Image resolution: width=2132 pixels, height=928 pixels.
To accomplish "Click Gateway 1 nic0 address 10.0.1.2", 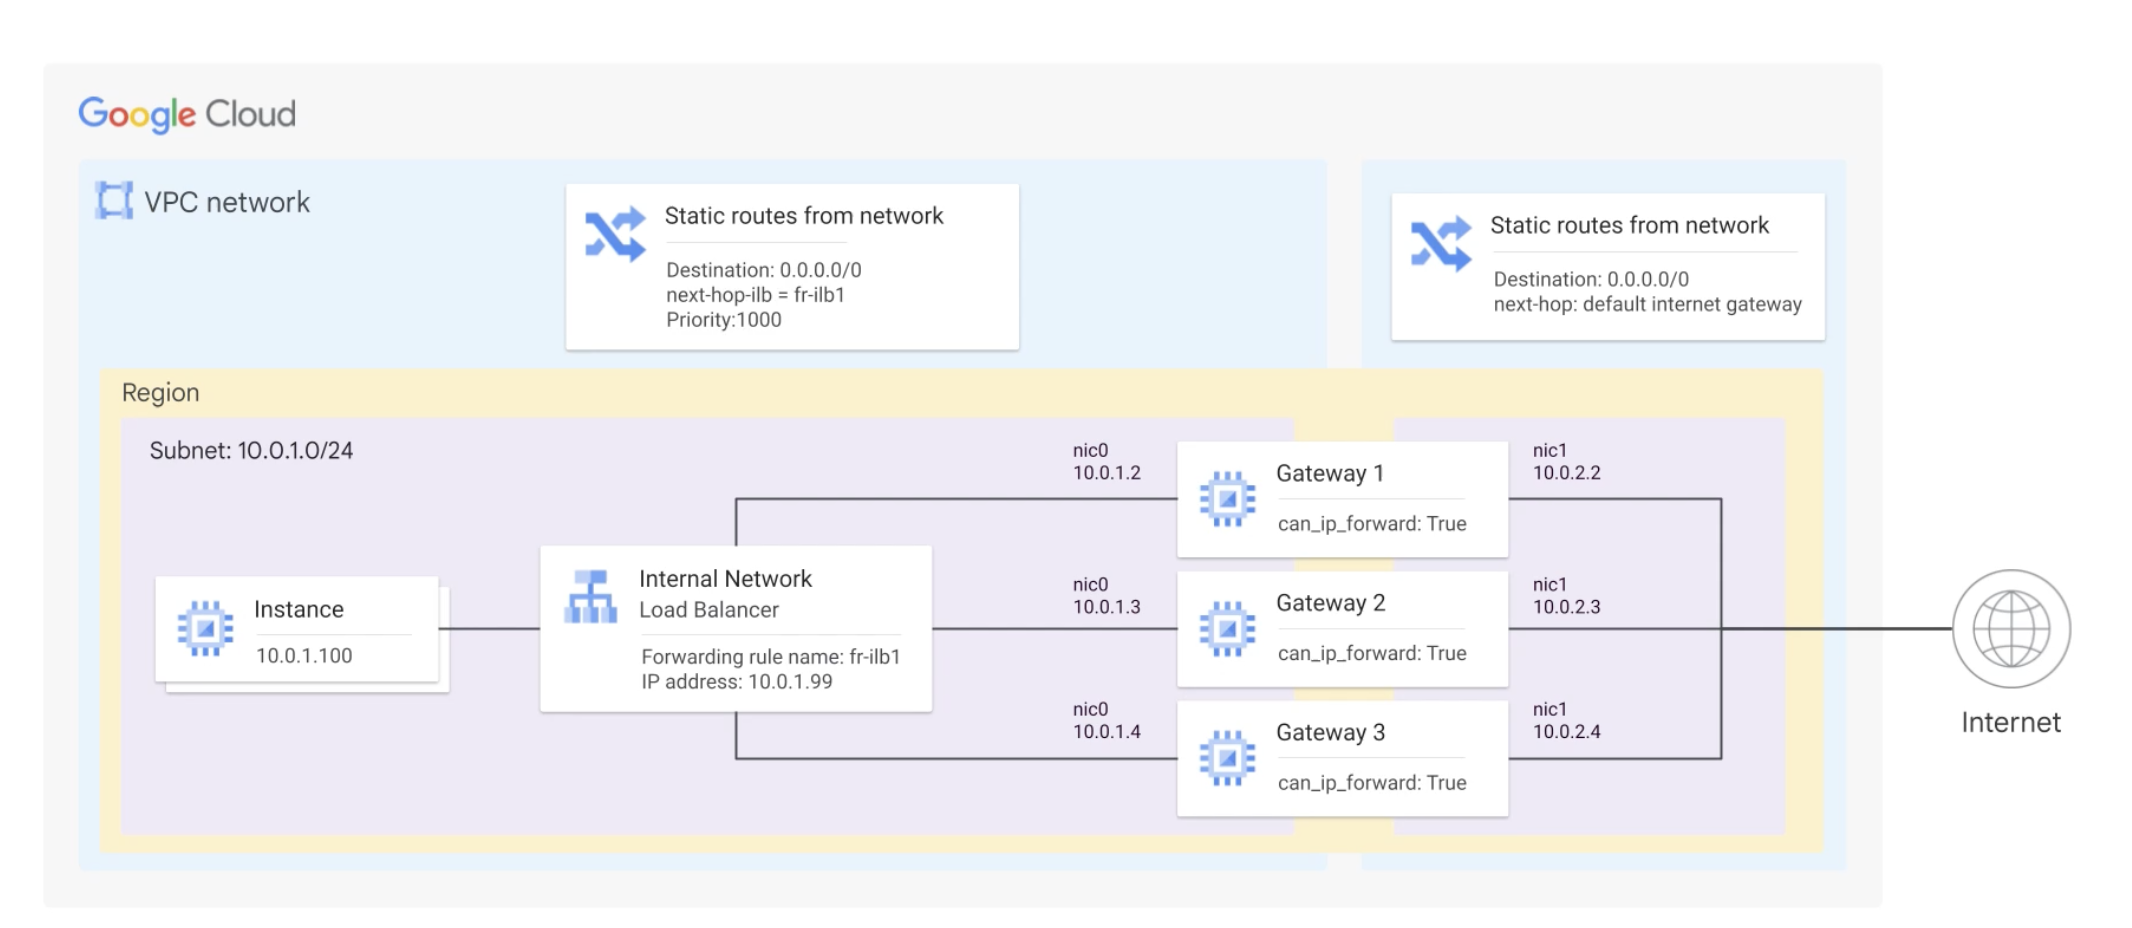I will pyautogui.click(x=1106, y=473).
